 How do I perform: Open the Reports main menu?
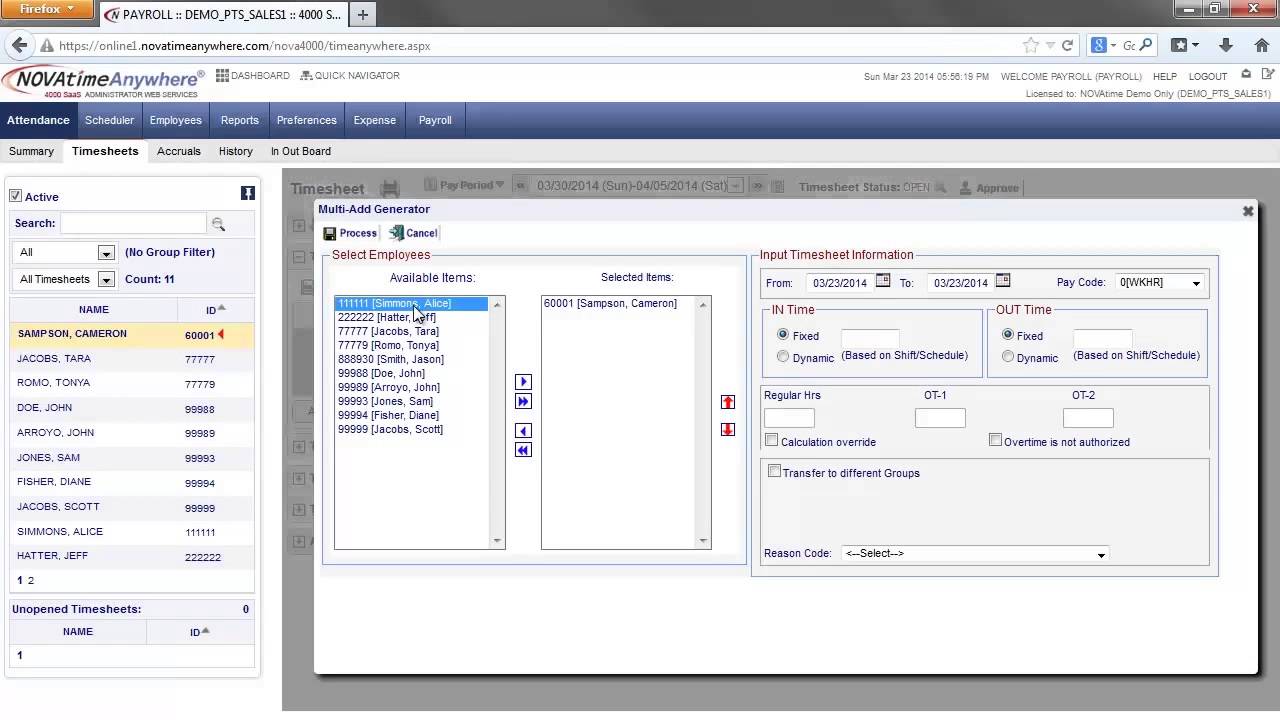(x=240, y=120)
